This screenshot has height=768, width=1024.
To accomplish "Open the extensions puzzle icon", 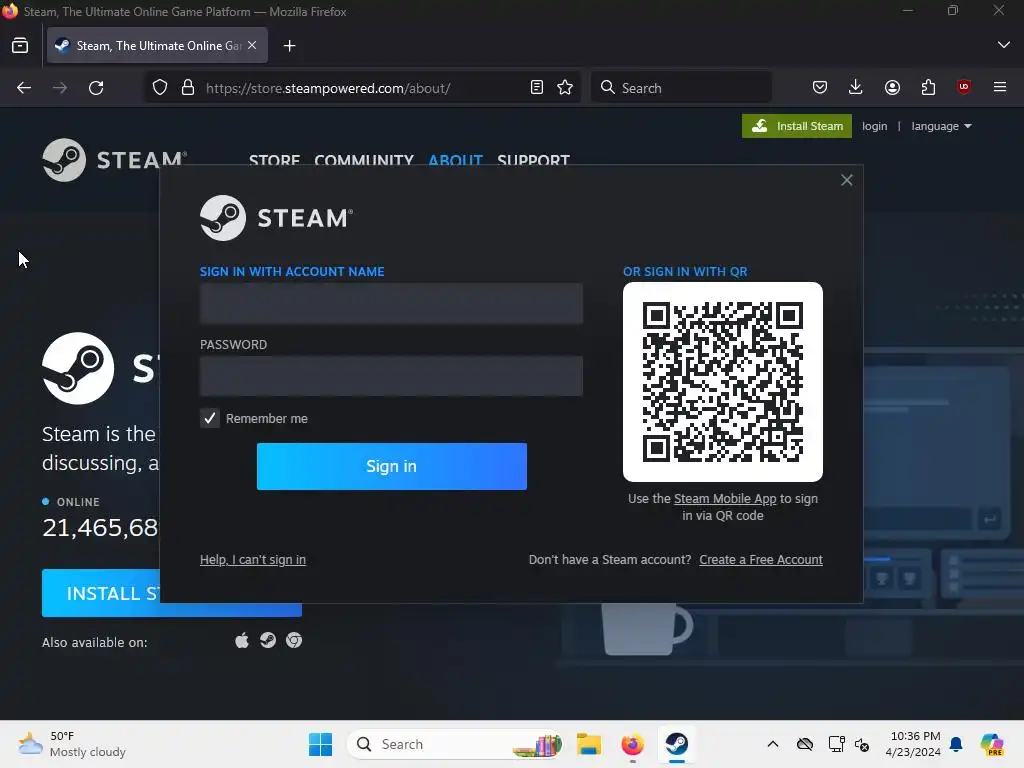I will [x=929, y=88].
